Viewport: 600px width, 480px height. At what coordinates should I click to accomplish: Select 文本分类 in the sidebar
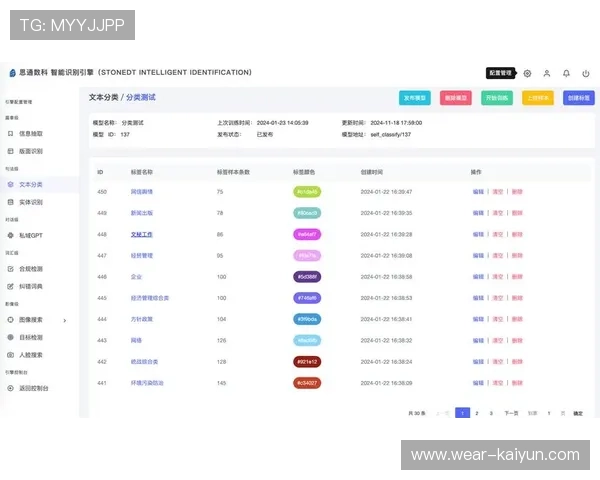pos(31,184)
